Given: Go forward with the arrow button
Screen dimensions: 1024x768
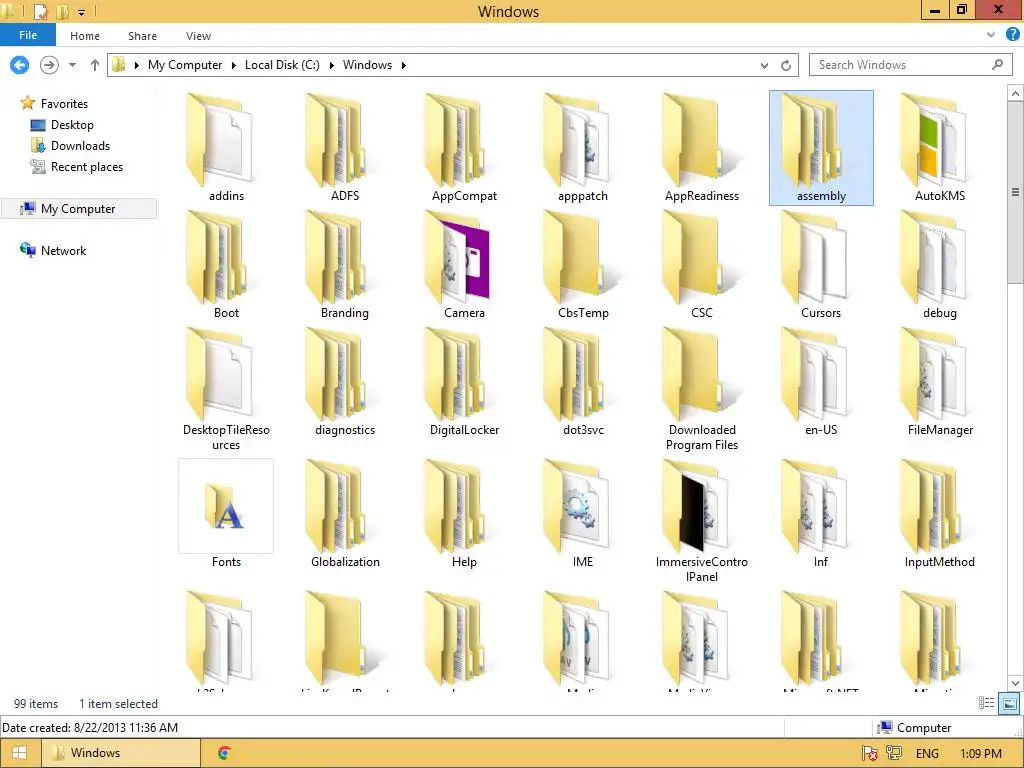Looking at the screenshot, I should click(49, 65).
